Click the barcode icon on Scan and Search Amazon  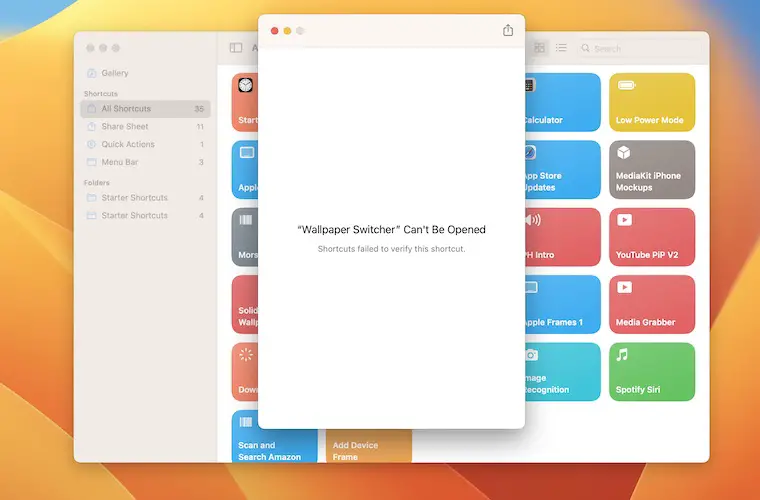(x=246, y=423)
